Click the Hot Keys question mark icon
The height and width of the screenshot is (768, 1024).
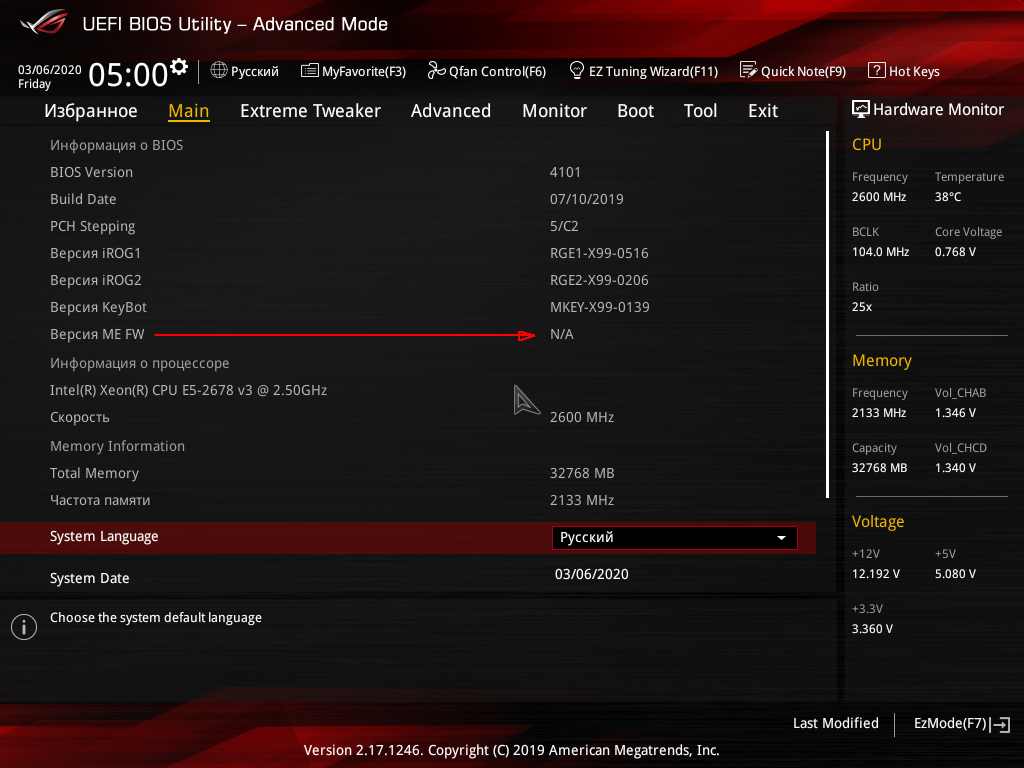(876, 70)
